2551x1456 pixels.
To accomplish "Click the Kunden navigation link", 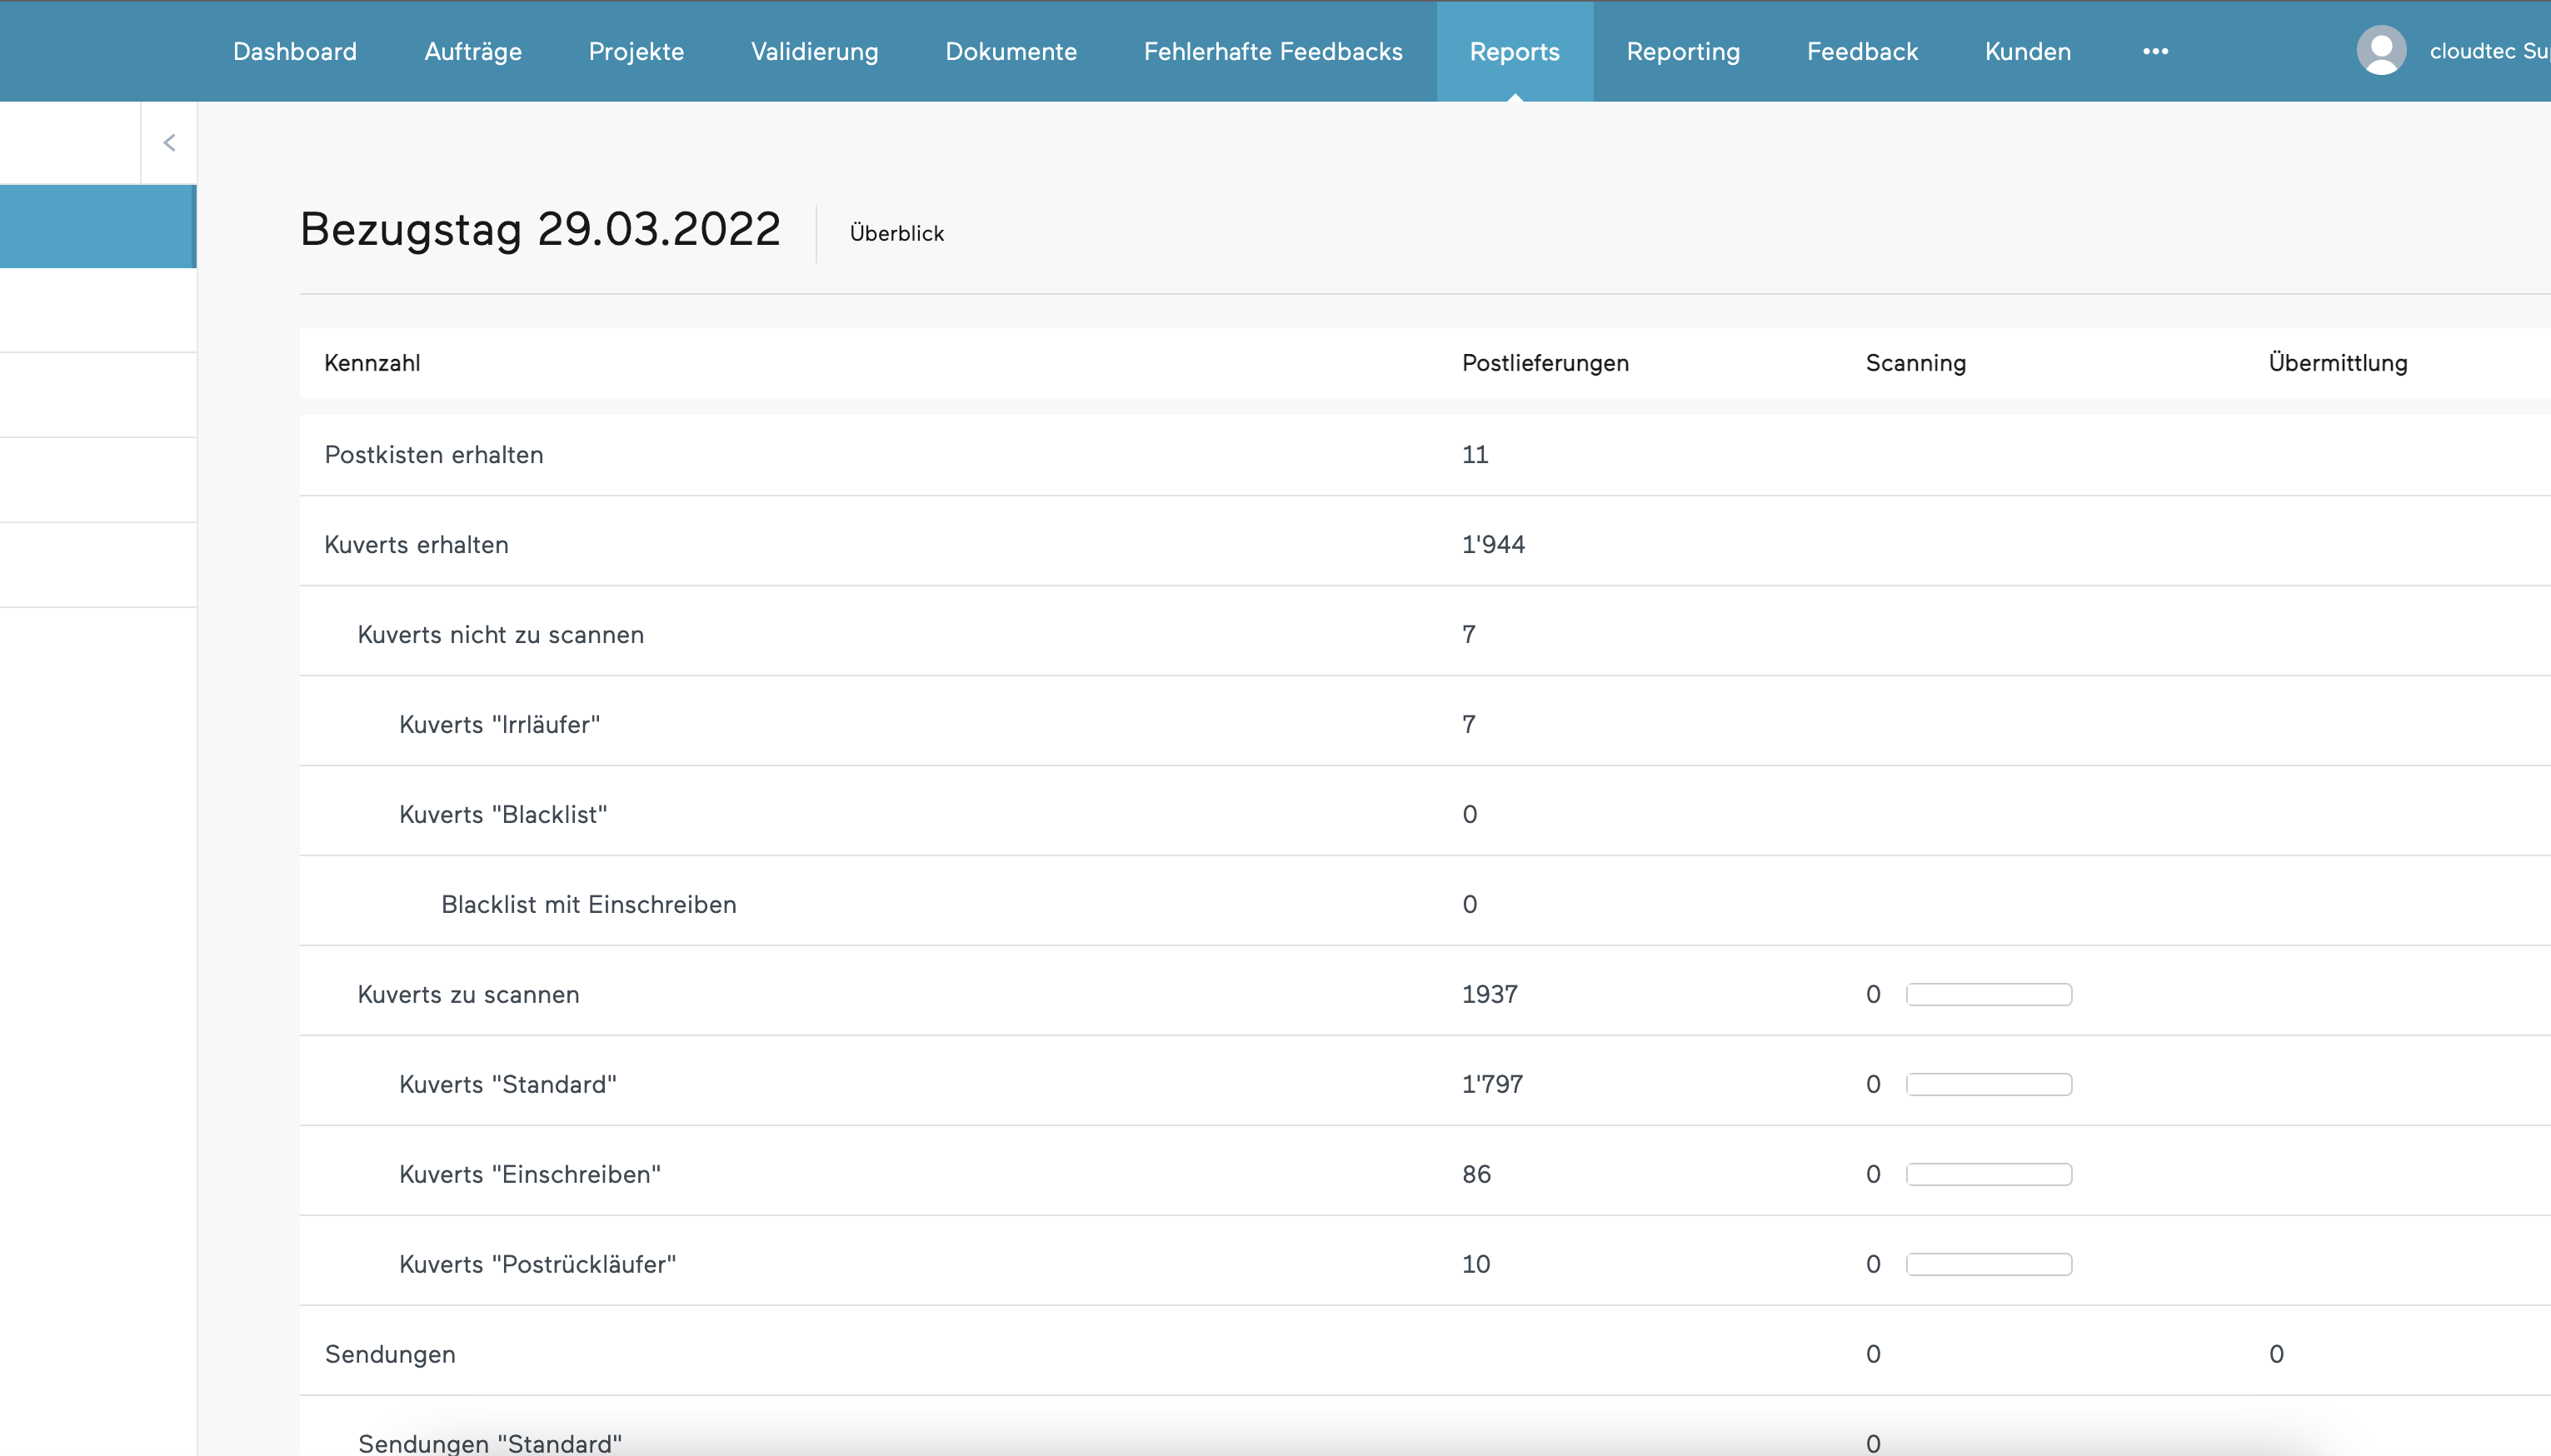I will point(2029,52).
